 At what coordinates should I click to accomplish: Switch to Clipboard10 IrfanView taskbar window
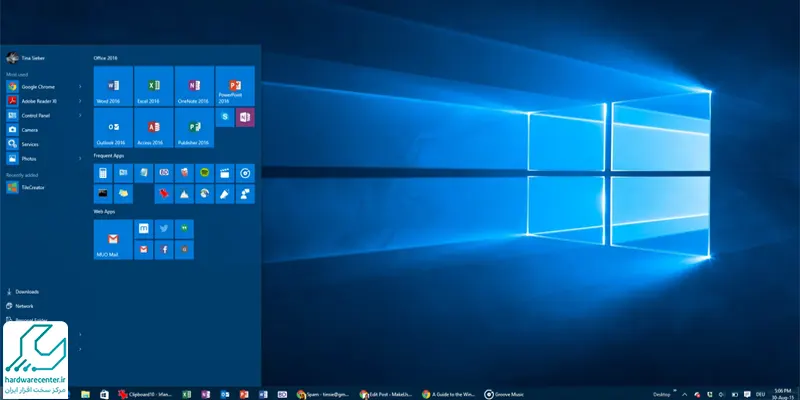click(x=146, y=394)
